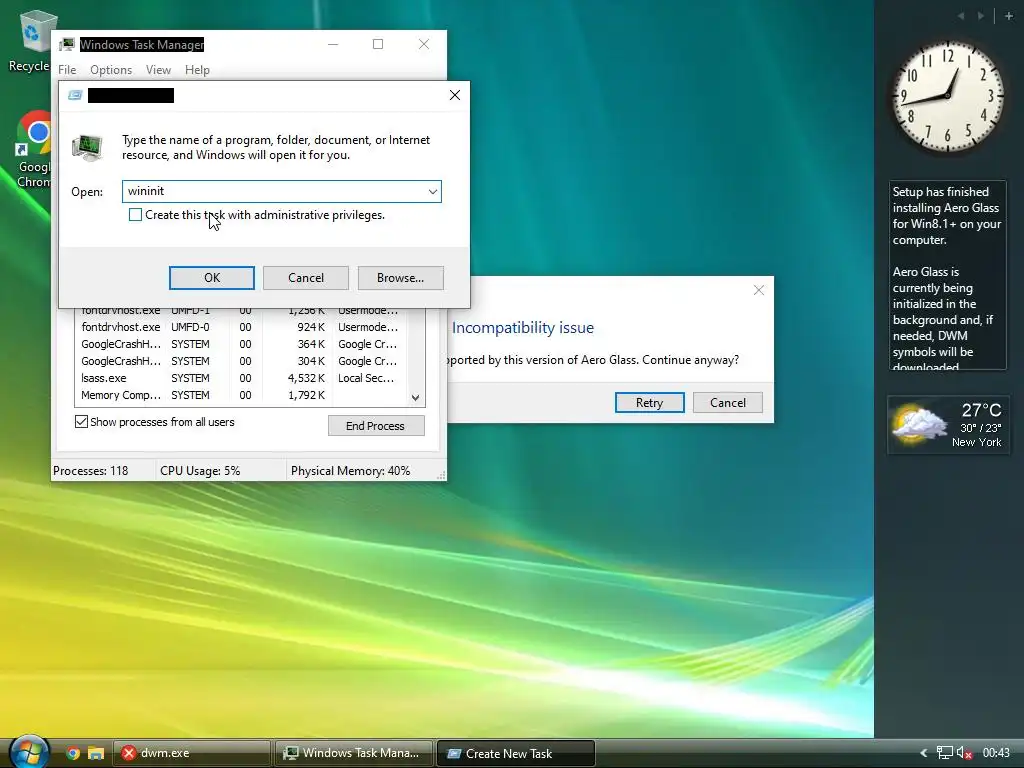
Task: Enable create task with administrative privileges
Action: [x=135, y=215]
